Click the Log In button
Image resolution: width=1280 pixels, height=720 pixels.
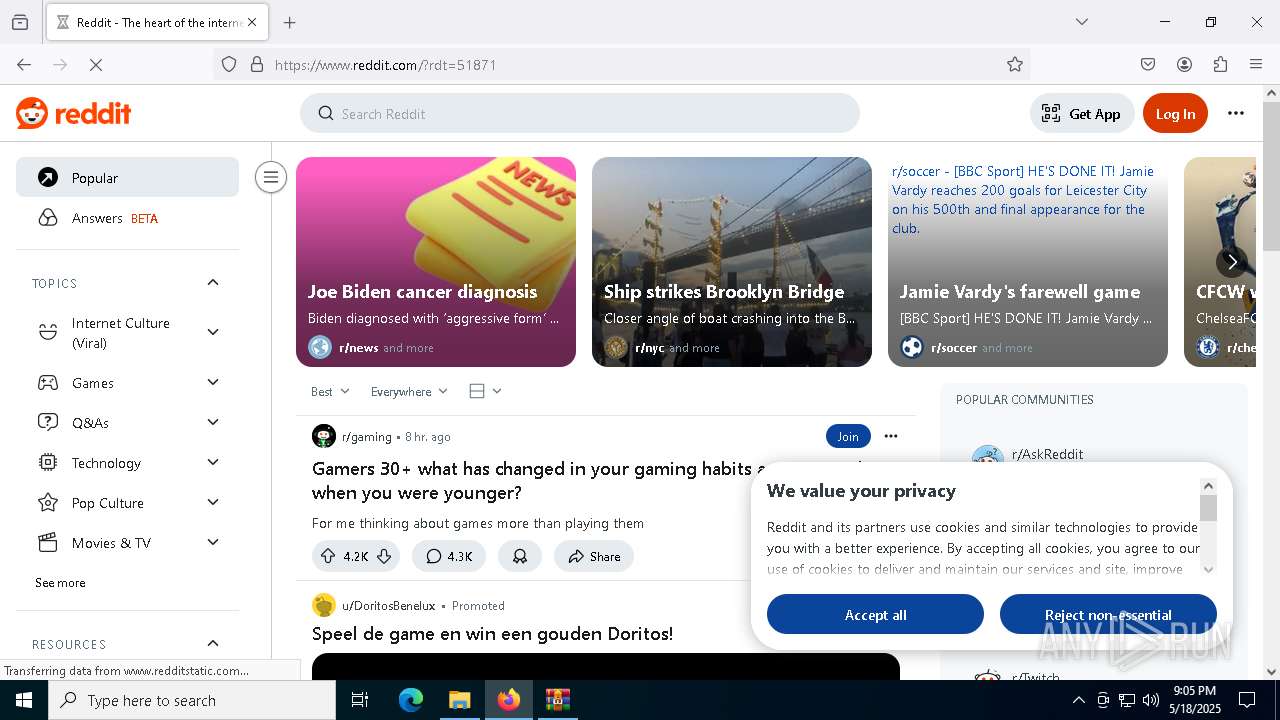1175,114
